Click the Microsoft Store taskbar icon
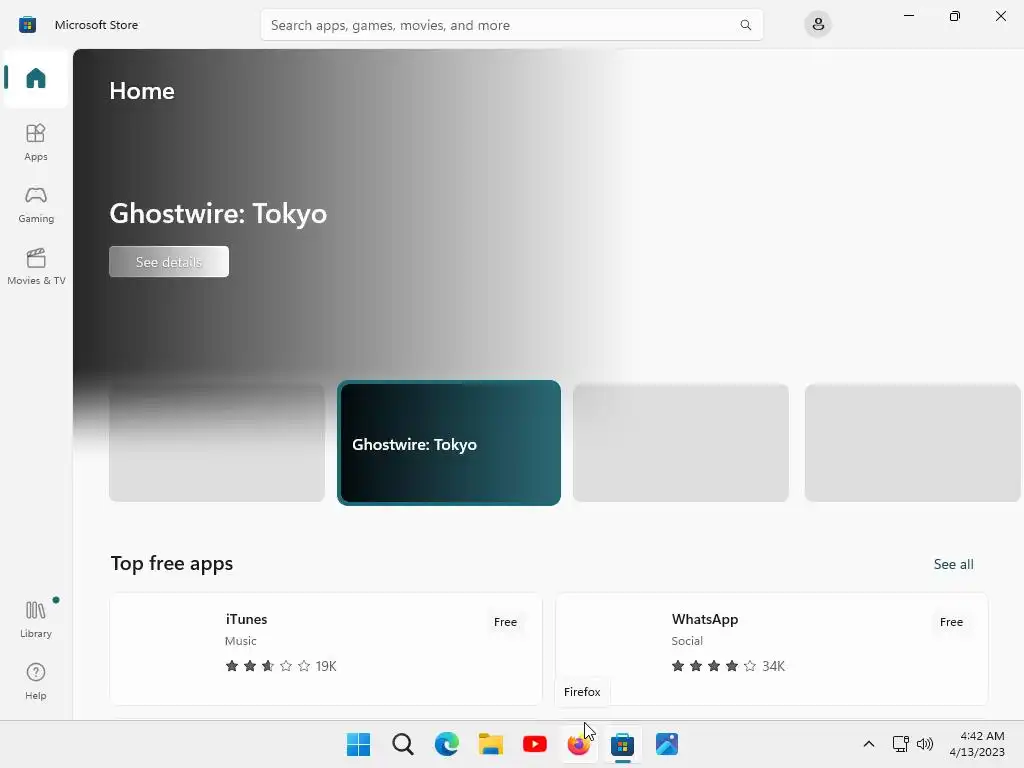1024x768 pixels. (x=622, y=744)
